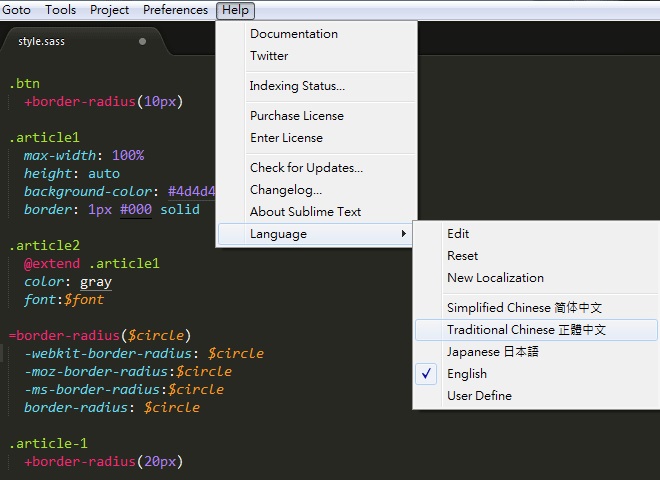This screenshot has width=660, height=480.
Task: Switch language to Simplified Chinese
Action: pos(535,307)
